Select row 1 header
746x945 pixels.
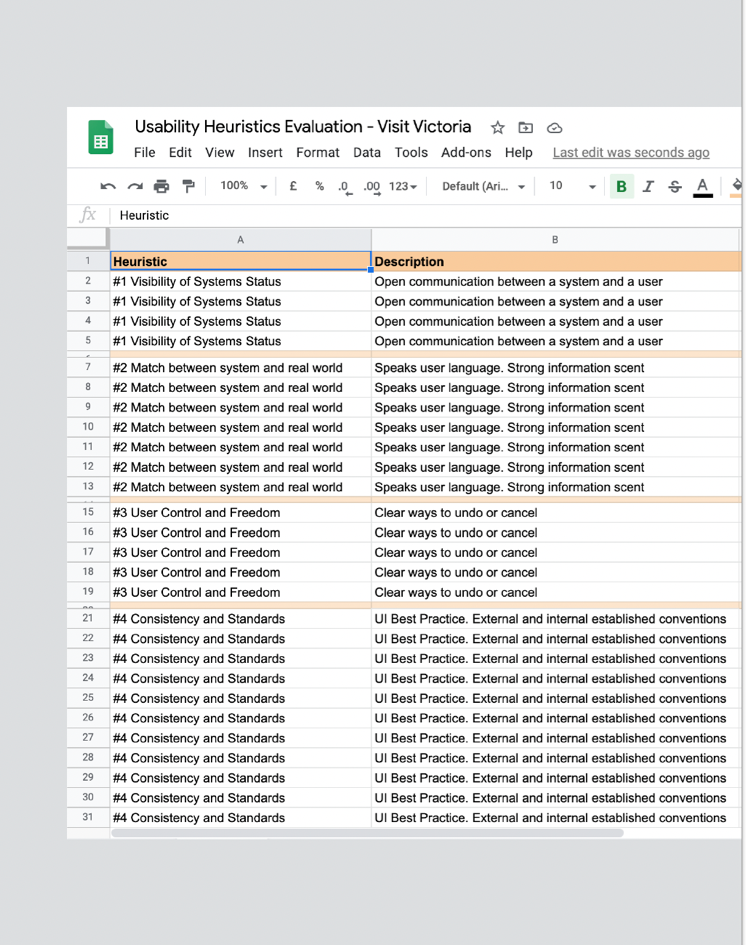point(88,261)
